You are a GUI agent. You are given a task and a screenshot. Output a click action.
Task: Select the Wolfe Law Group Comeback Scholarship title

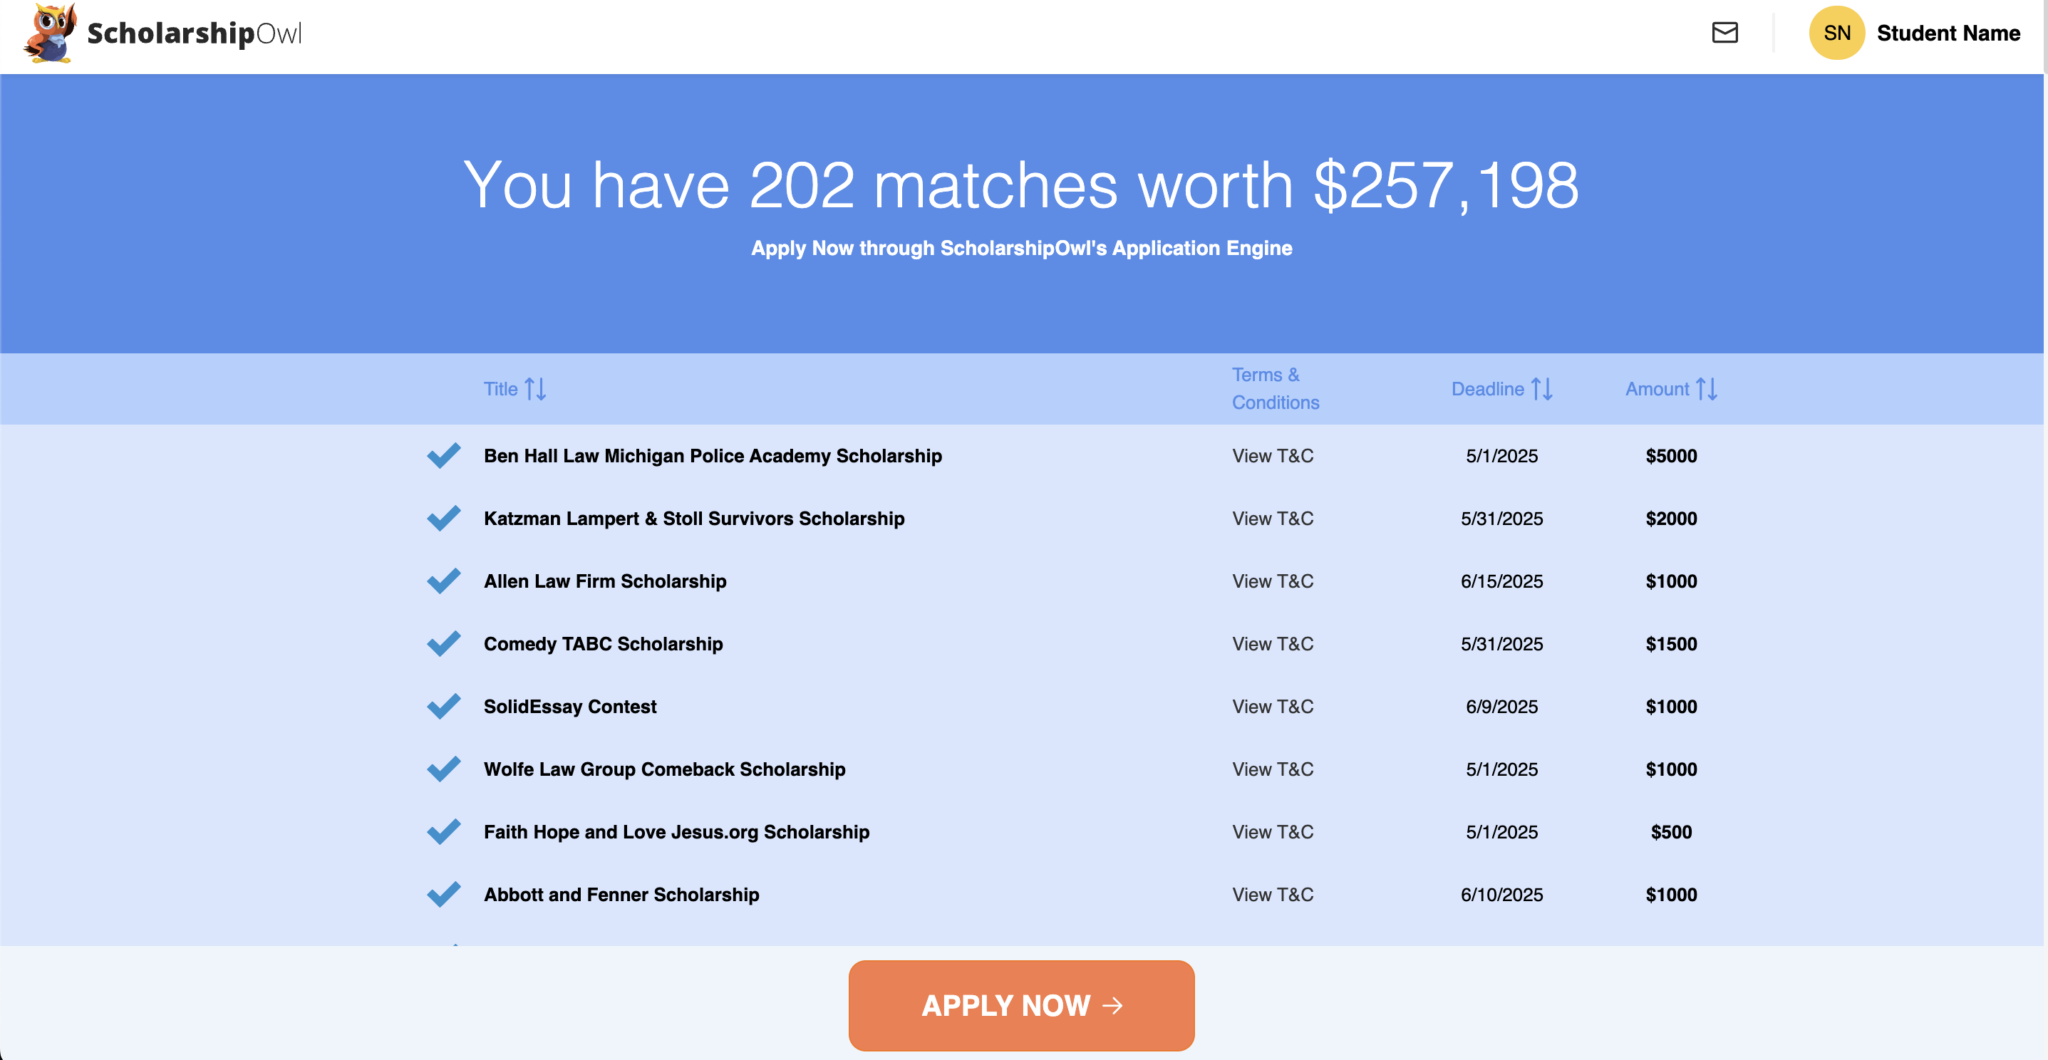pos(664,768)
